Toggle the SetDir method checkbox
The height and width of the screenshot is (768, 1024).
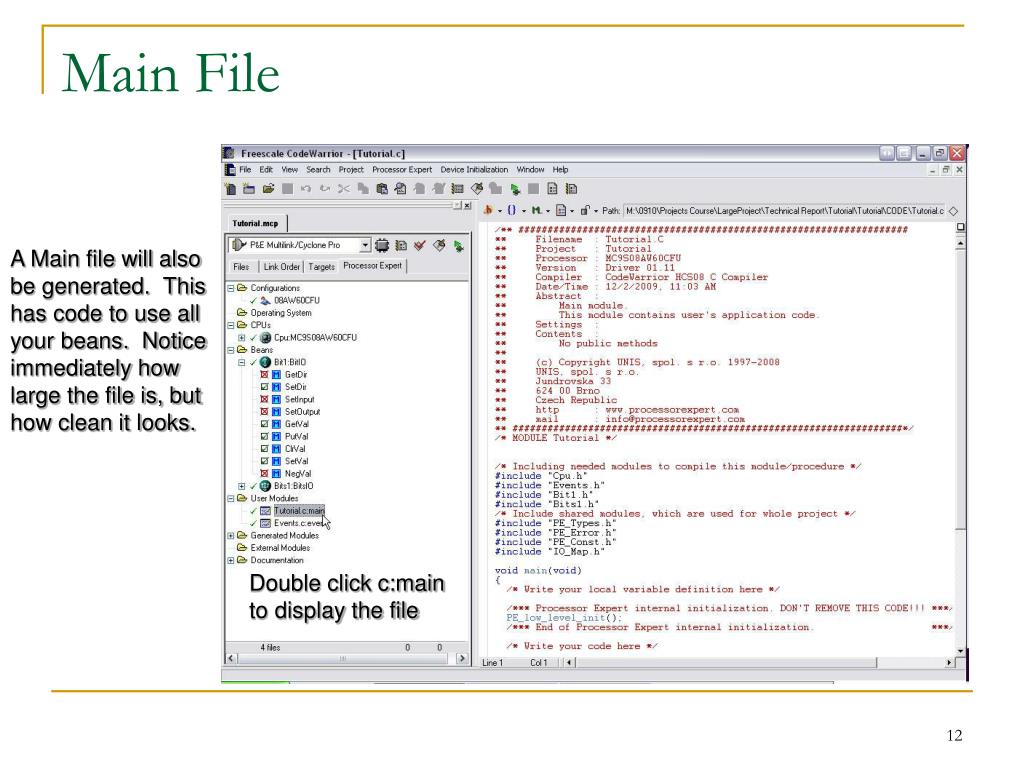(264, 387)
